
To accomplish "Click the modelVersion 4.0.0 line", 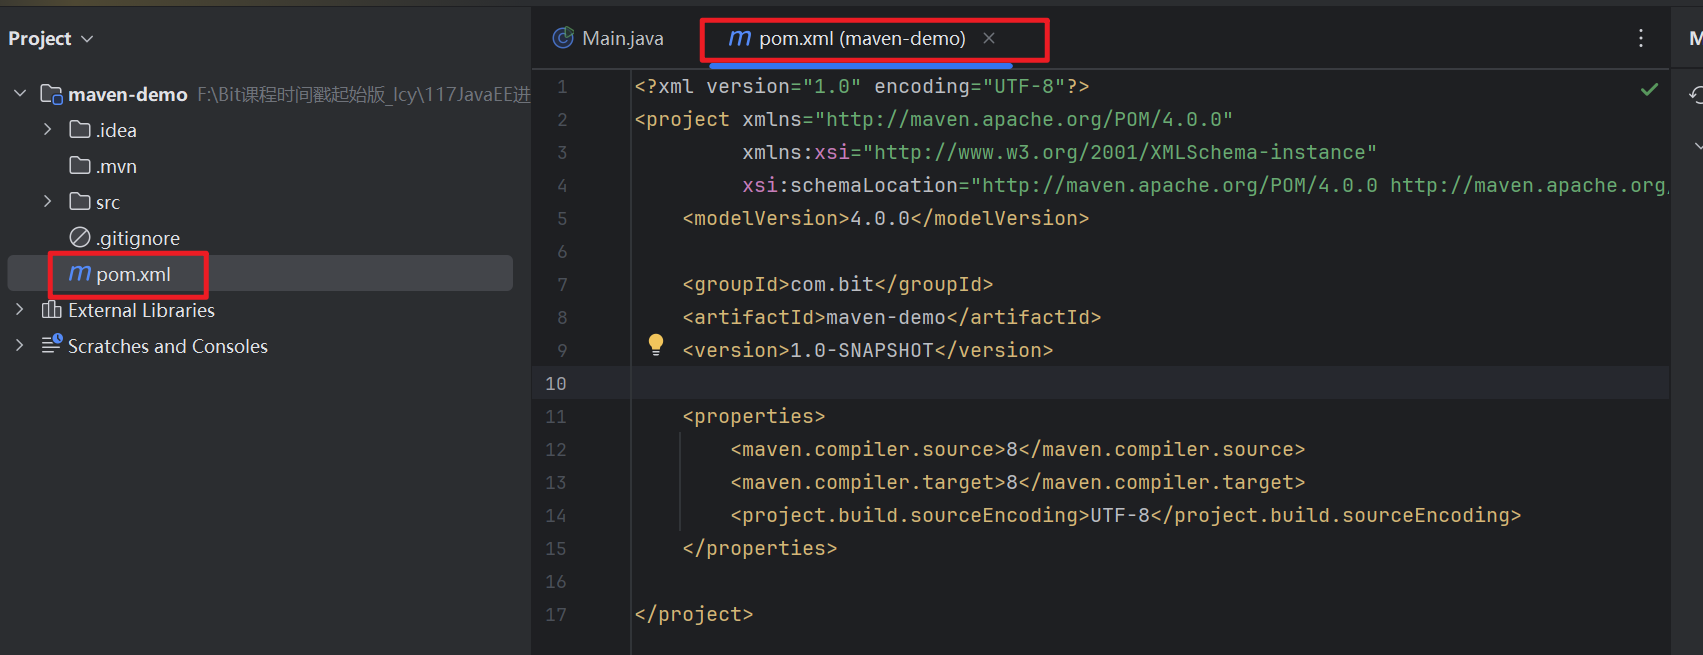I will (x=886, y=218).
